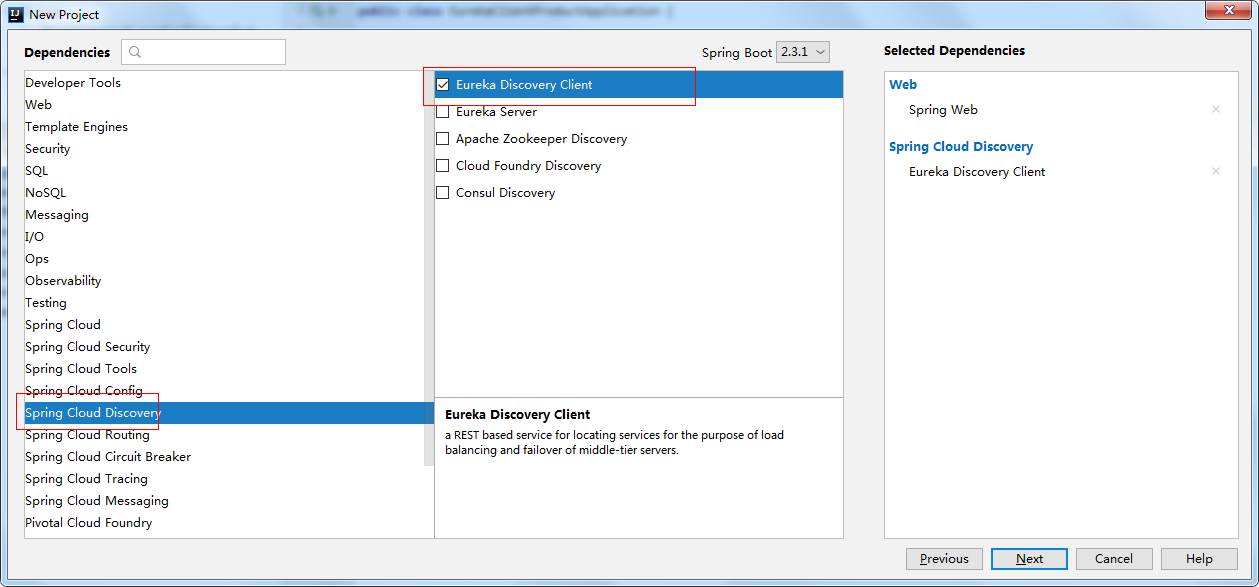
Task: Open Help for this dialog
Action: [x=1199, y=559]
